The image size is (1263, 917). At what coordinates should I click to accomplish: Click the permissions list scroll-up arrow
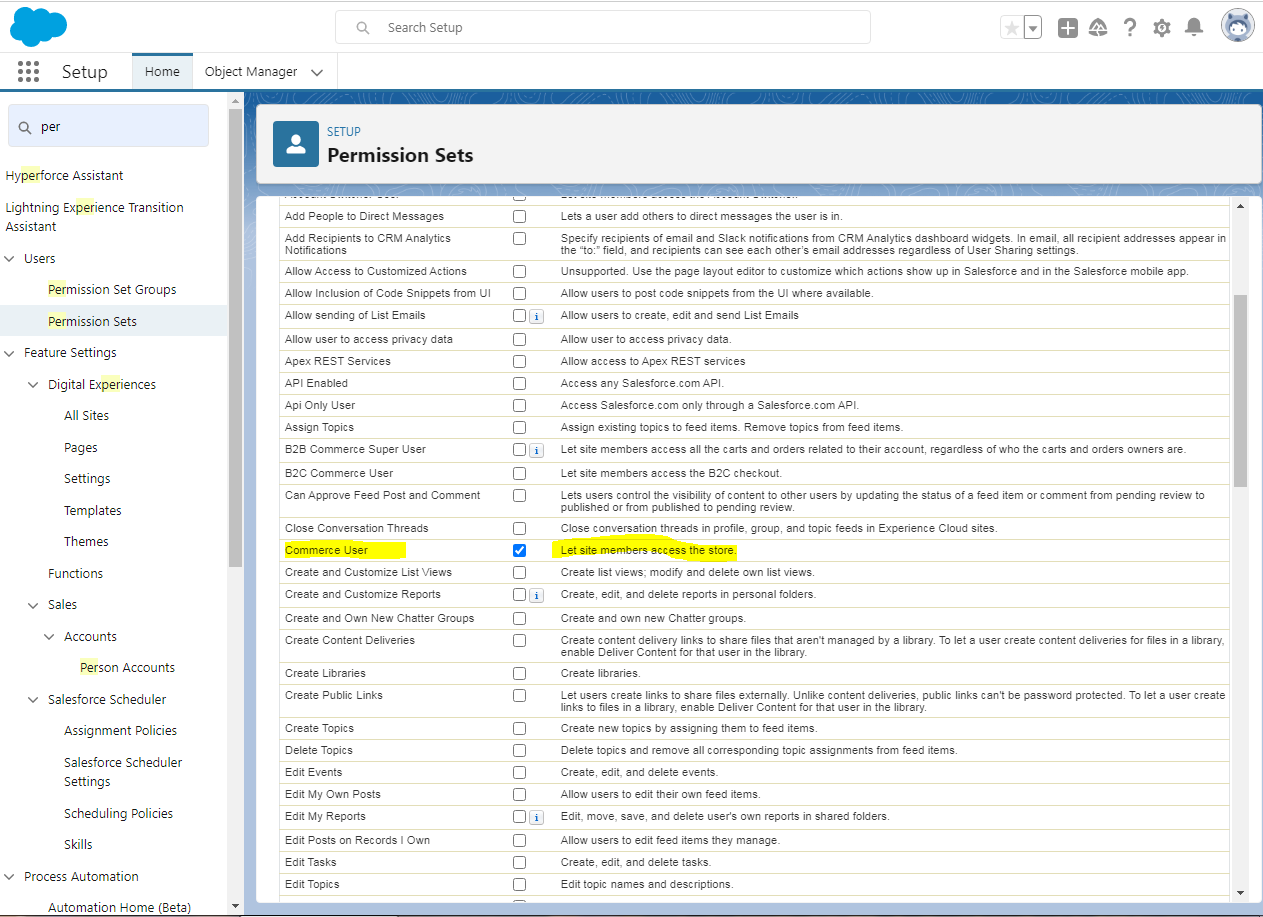[1240, 206]
